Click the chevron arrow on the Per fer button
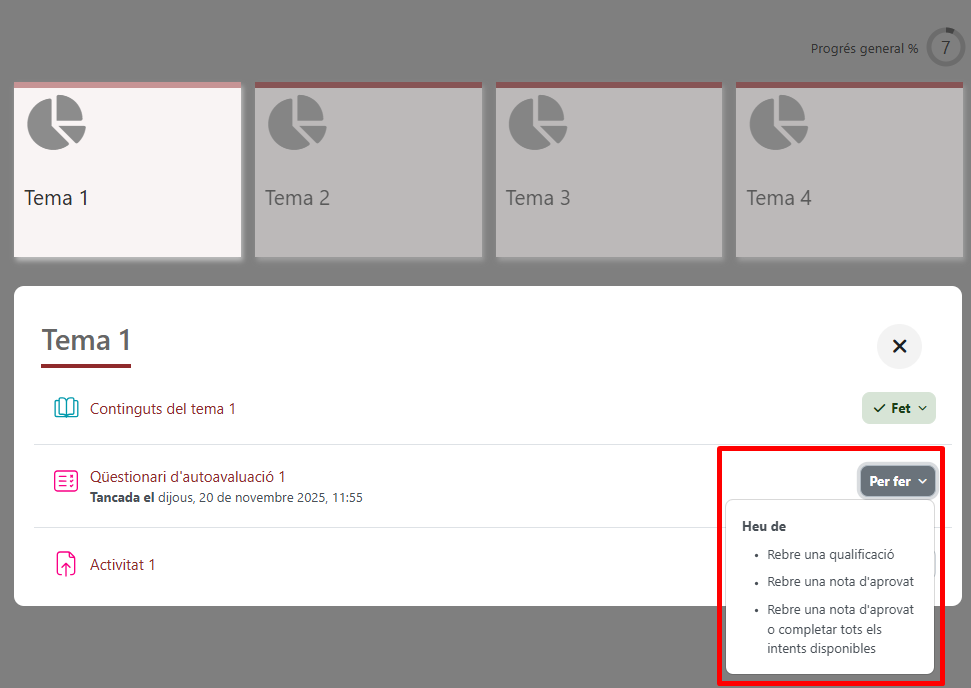This screenshot has width=971, height=688. click(922, 481)
